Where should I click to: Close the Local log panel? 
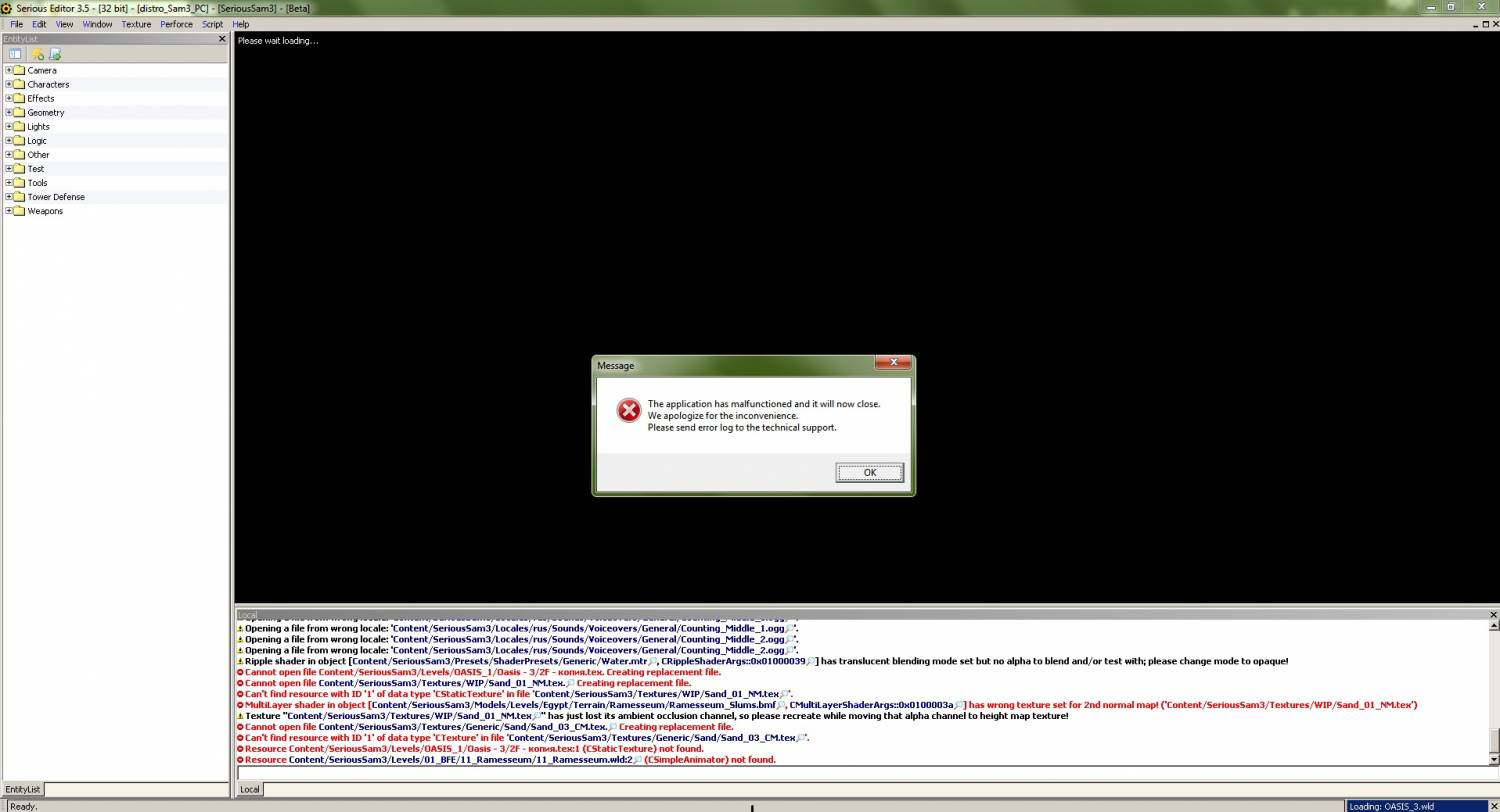tap(1494, 615)
